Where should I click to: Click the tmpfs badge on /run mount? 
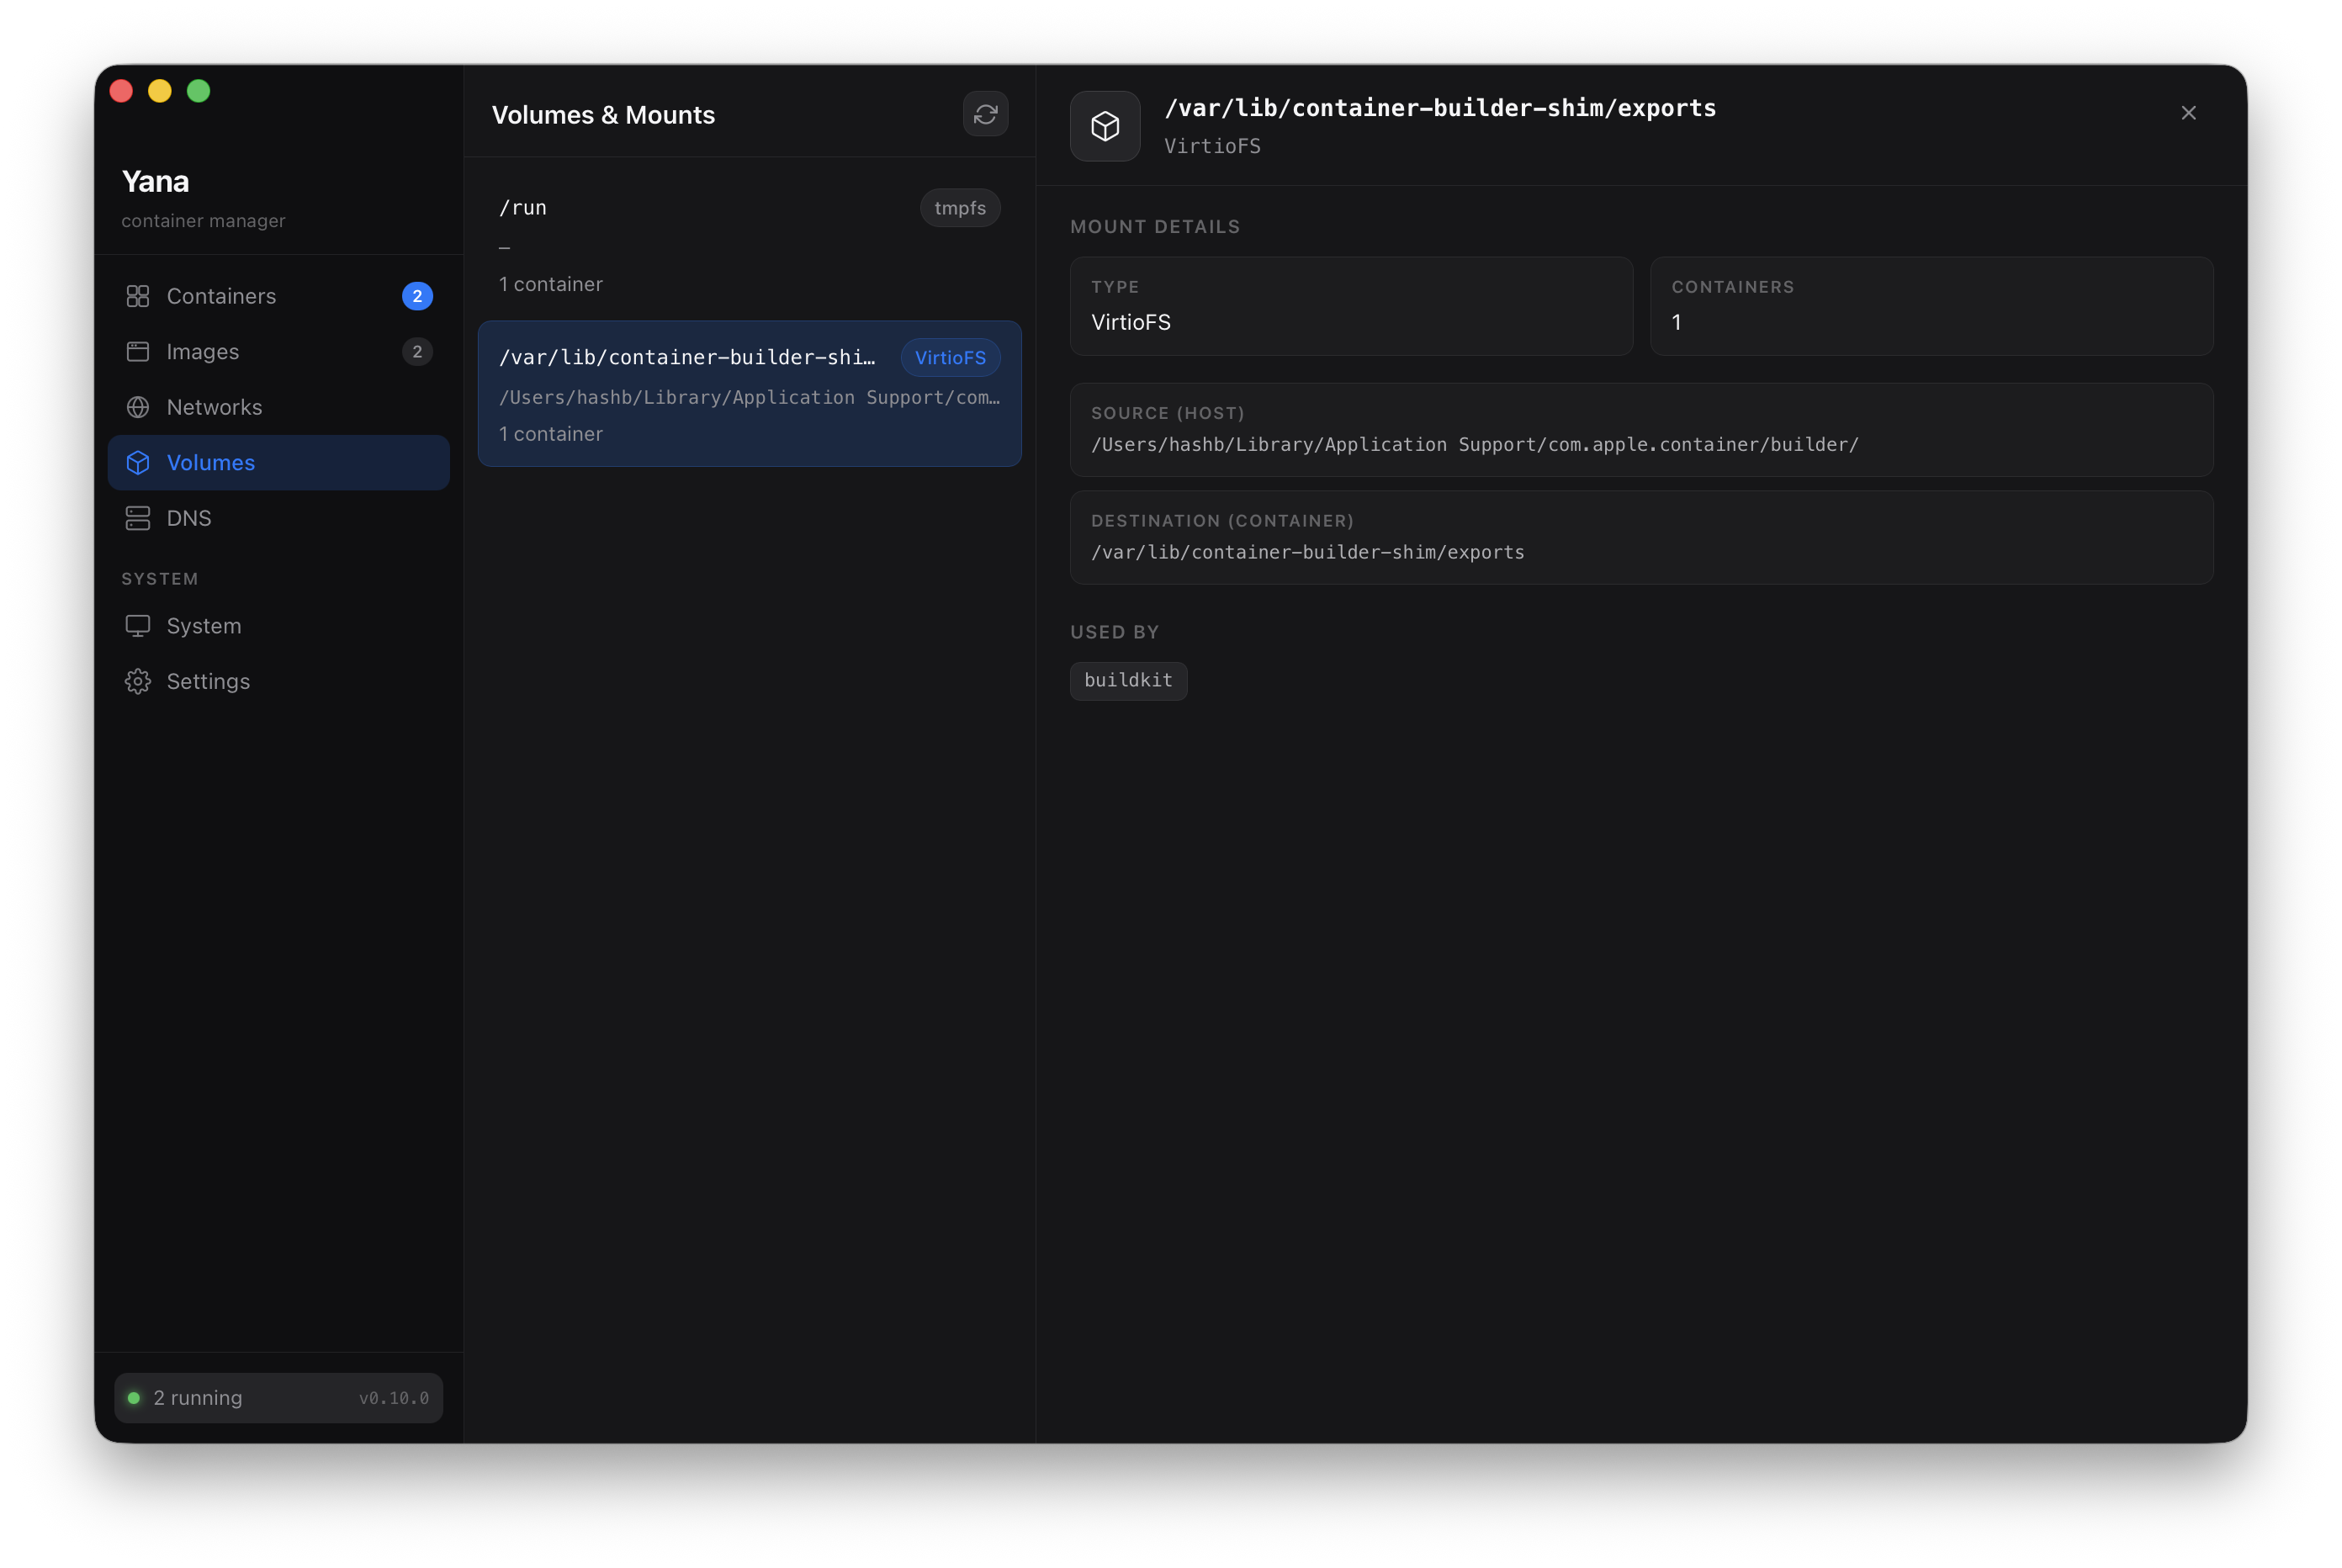coord(959,208)
